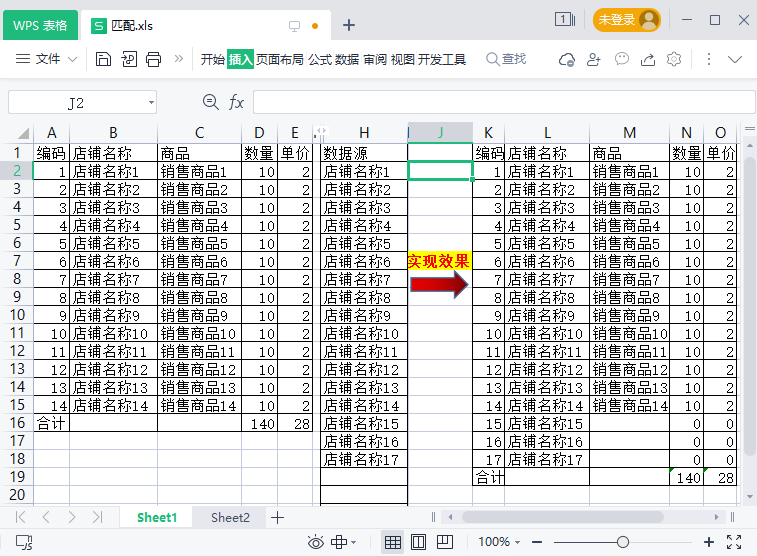Open the share export icon

point(648,59)
